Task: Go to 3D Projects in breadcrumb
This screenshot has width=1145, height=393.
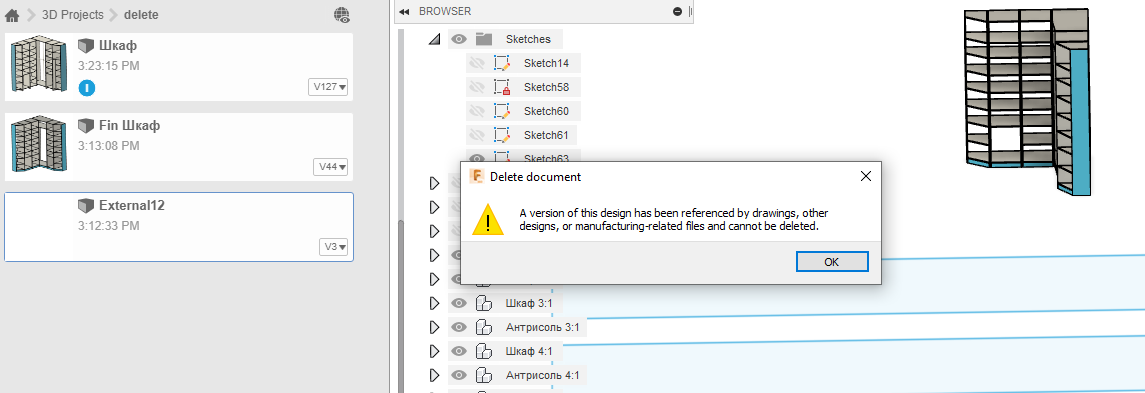Action: click(x=72, y=15)
